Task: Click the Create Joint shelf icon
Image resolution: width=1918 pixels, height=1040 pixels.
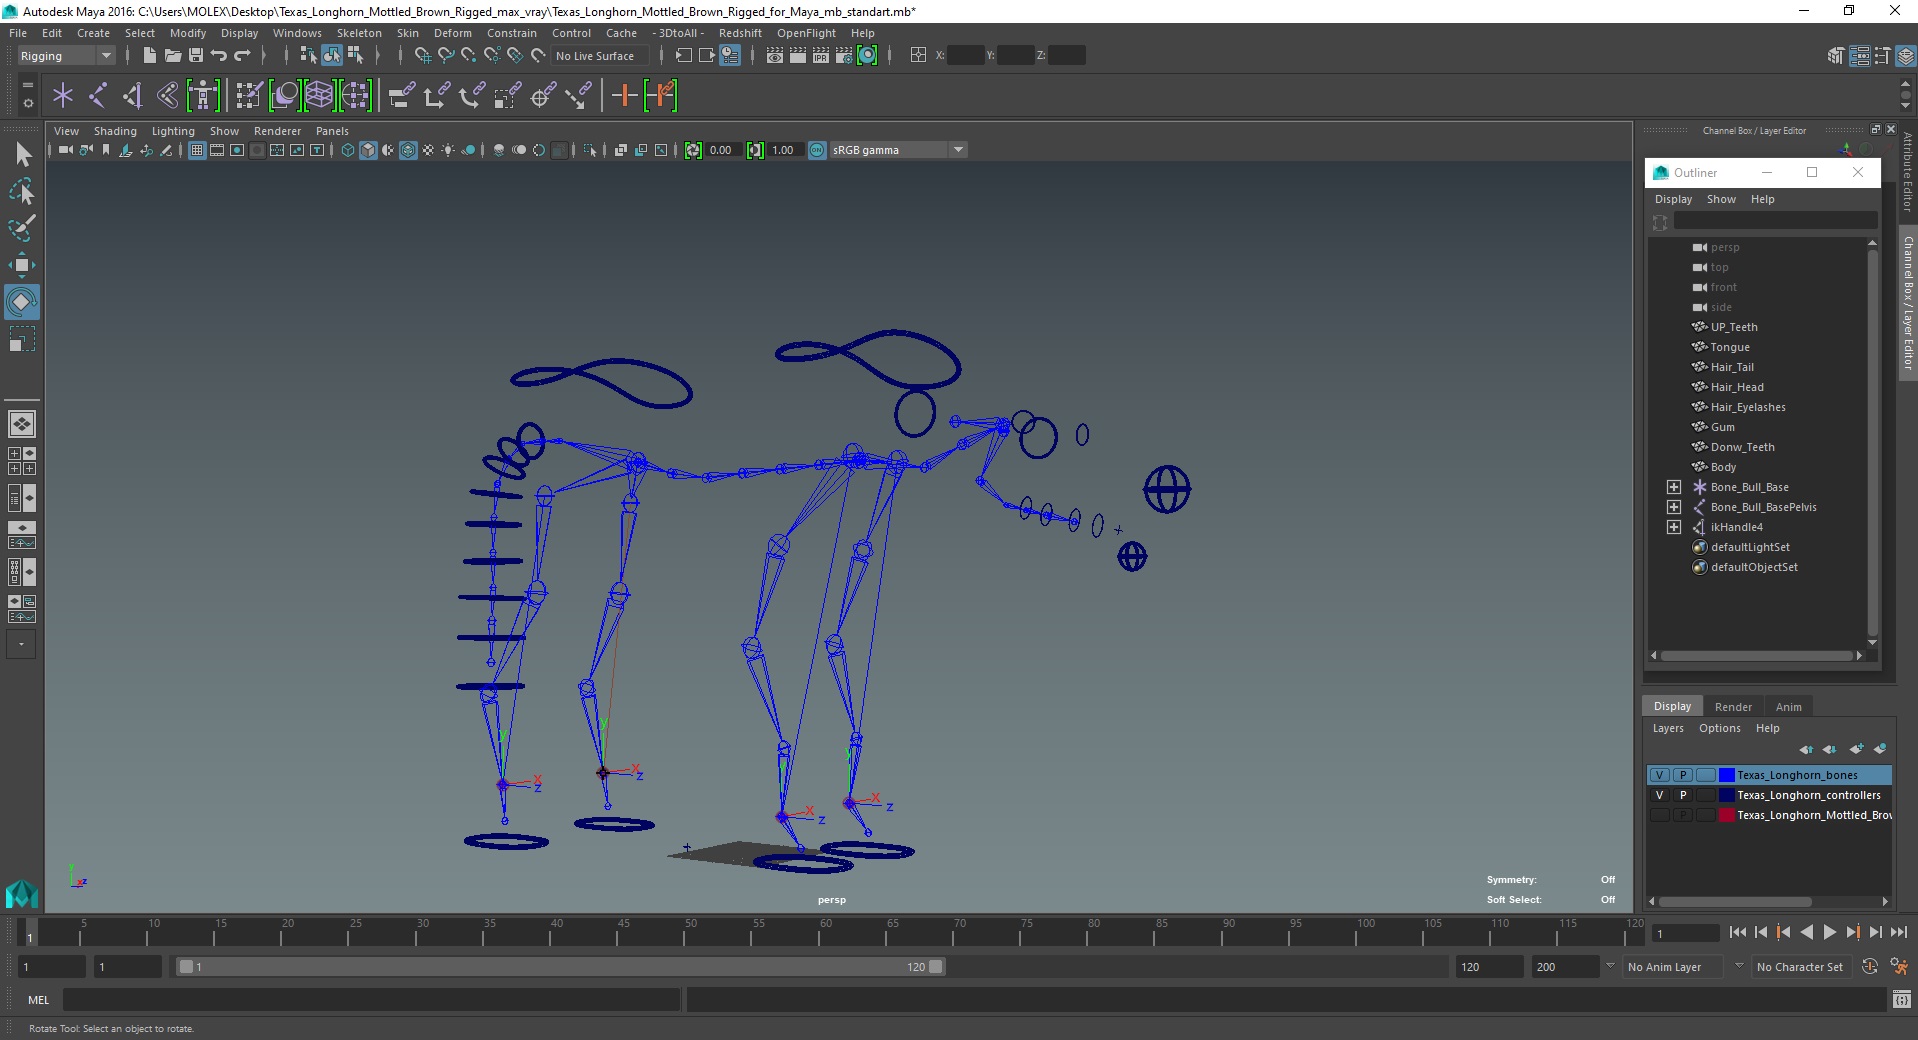Action: coord(98,96)
